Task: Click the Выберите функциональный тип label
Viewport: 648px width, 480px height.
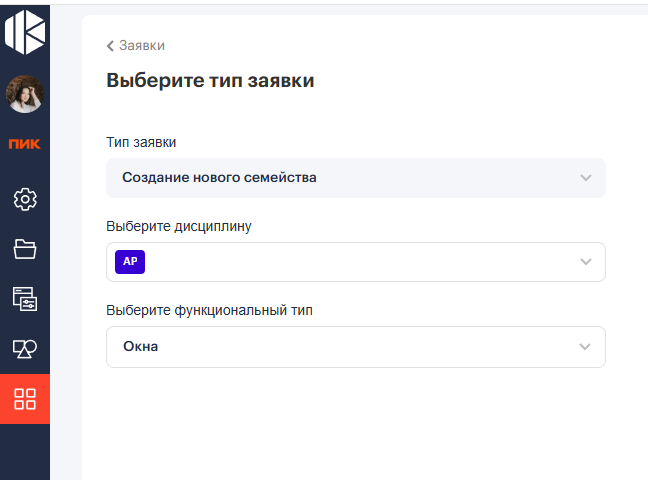Action: (209, 310)
